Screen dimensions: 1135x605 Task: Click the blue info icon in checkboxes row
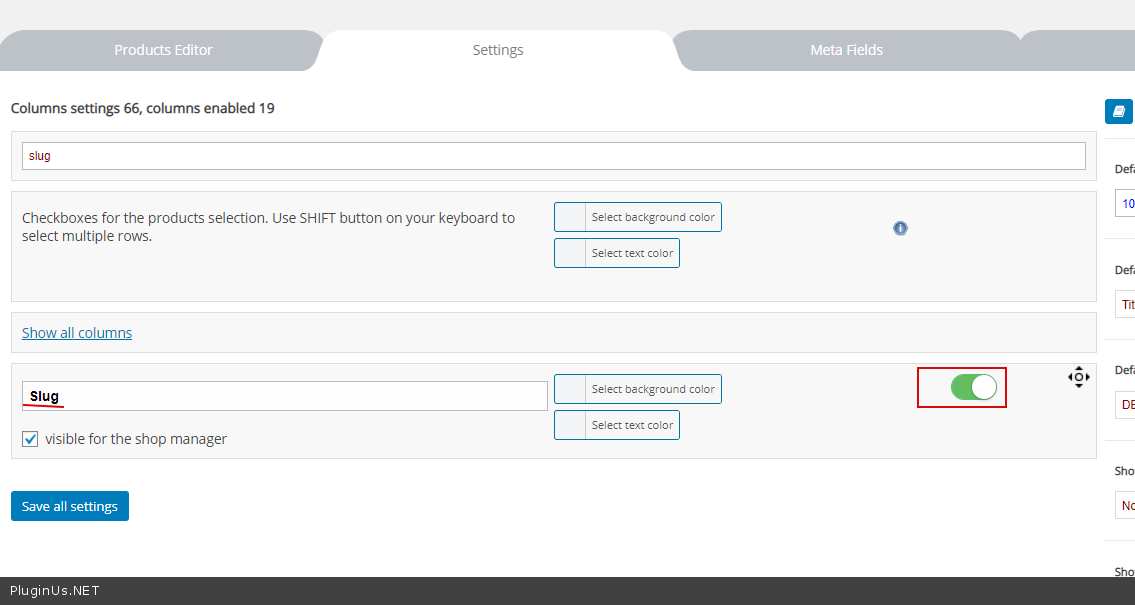[x=900, y=228]
